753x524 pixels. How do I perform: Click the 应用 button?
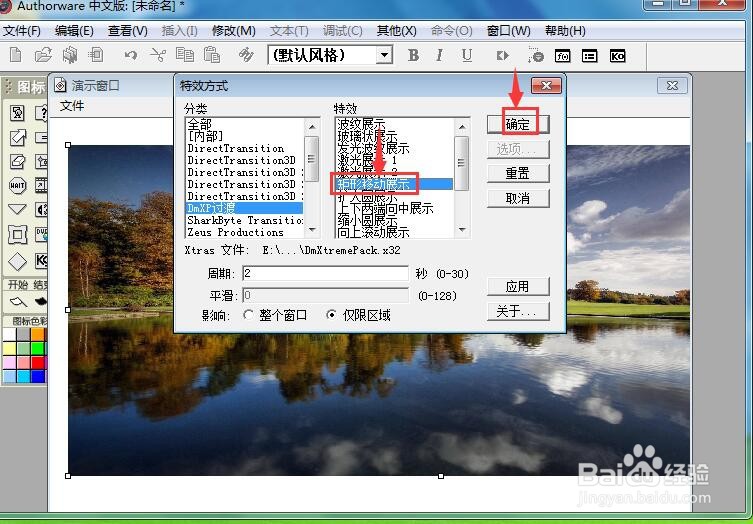point(518,286)
